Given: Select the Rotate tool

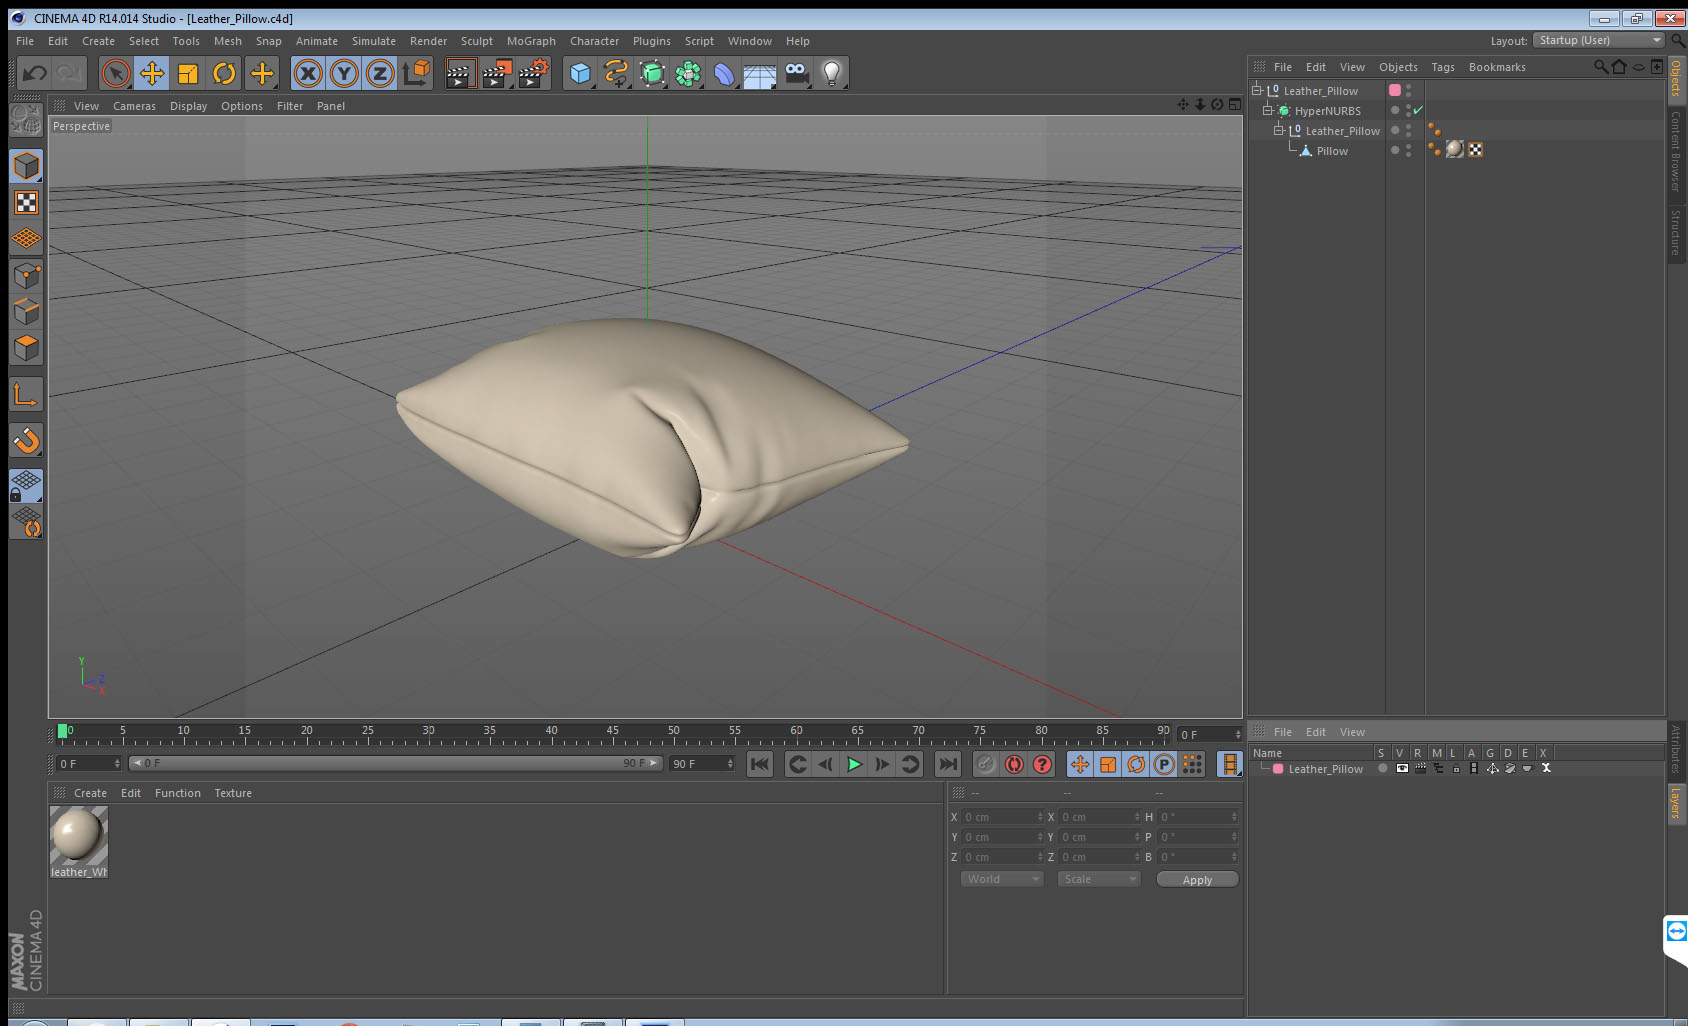Looking at the screenshot, I should [x=225, y=73].
